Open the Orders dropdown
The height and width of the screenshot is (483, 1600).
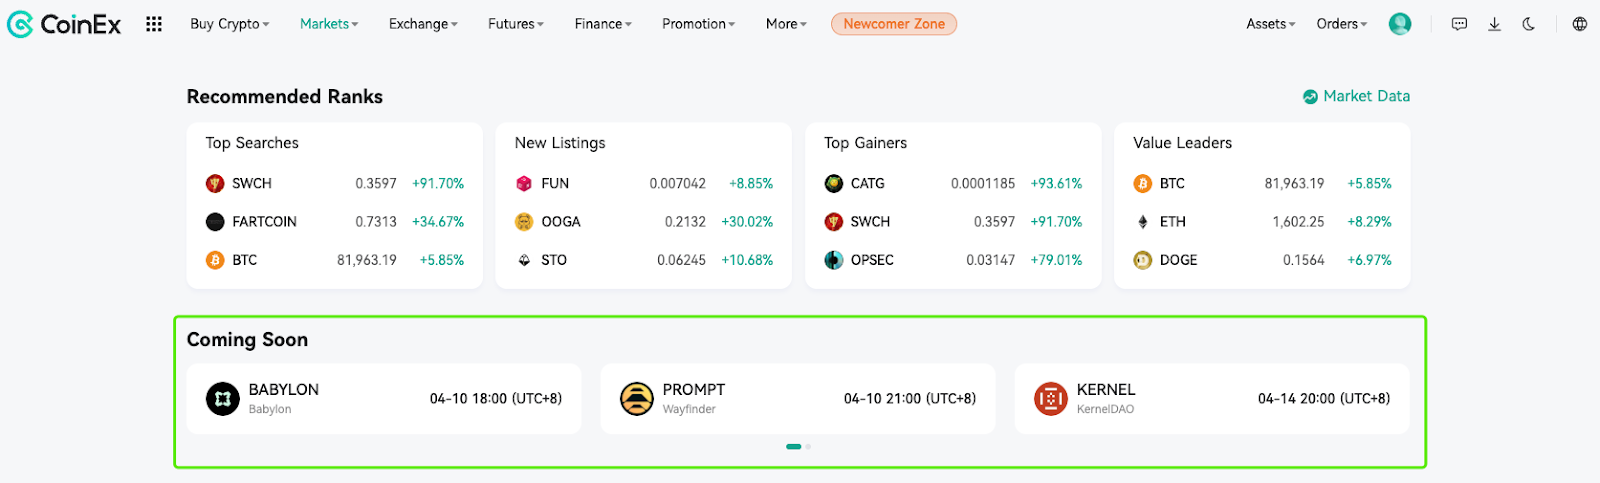[x=1342, y=24]
